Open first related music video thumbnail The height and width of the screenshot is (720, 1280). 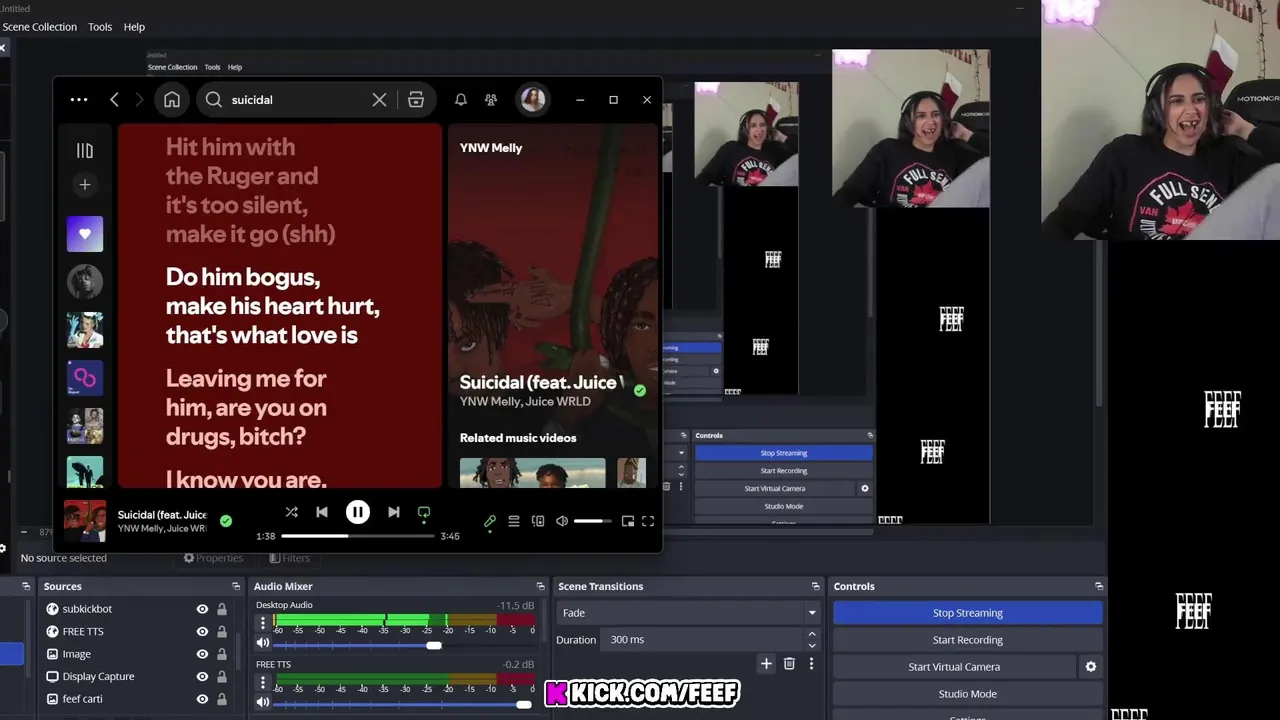tap(532, 473)
